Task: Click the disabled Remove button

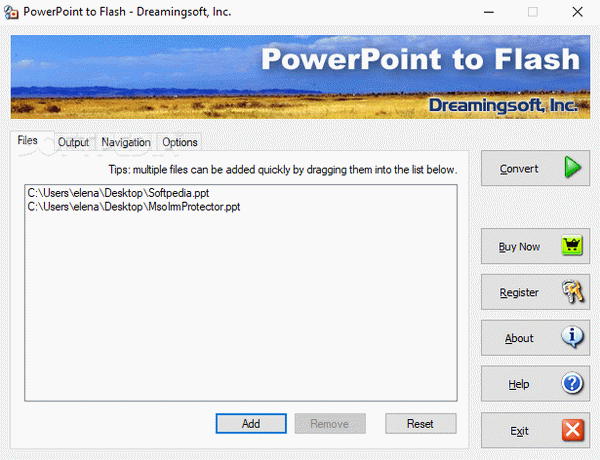Action: point(330,424)
